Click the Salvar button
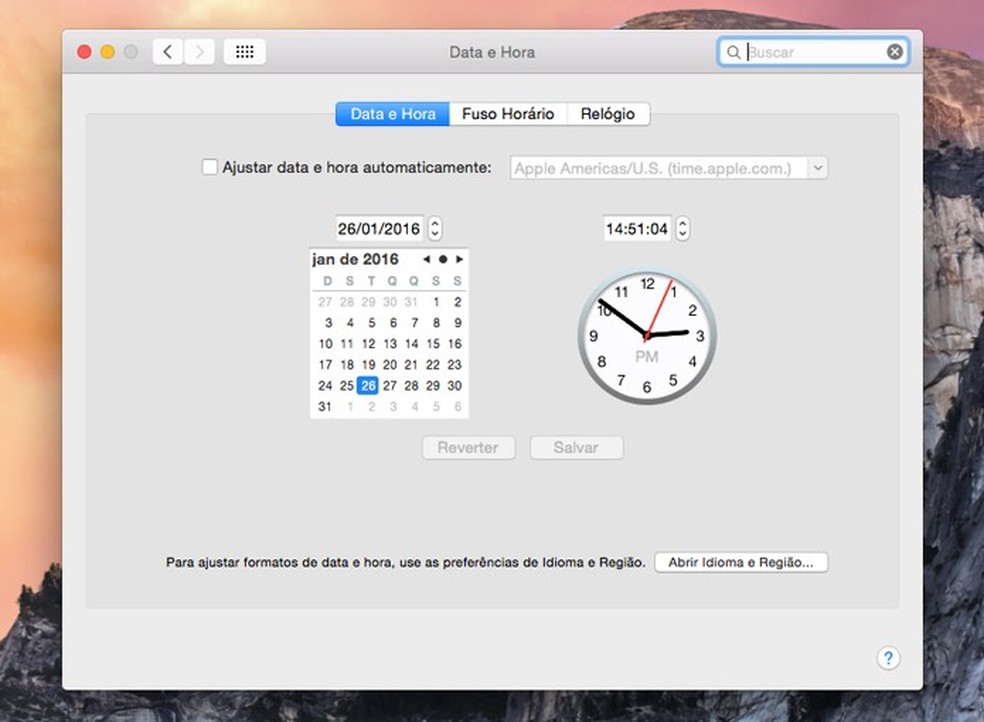The height and width of the screenshot is (722, 984). coord(576,447)
